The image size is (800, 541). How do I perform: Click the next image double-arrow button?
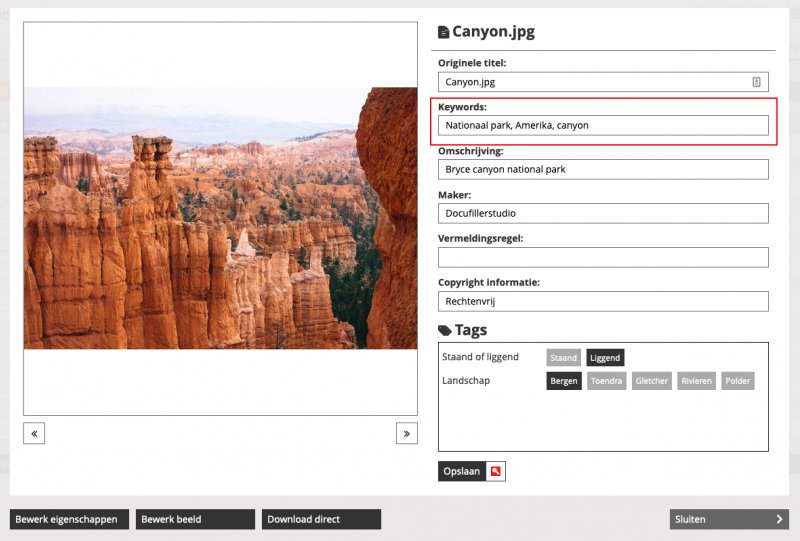tap(406, 433)
